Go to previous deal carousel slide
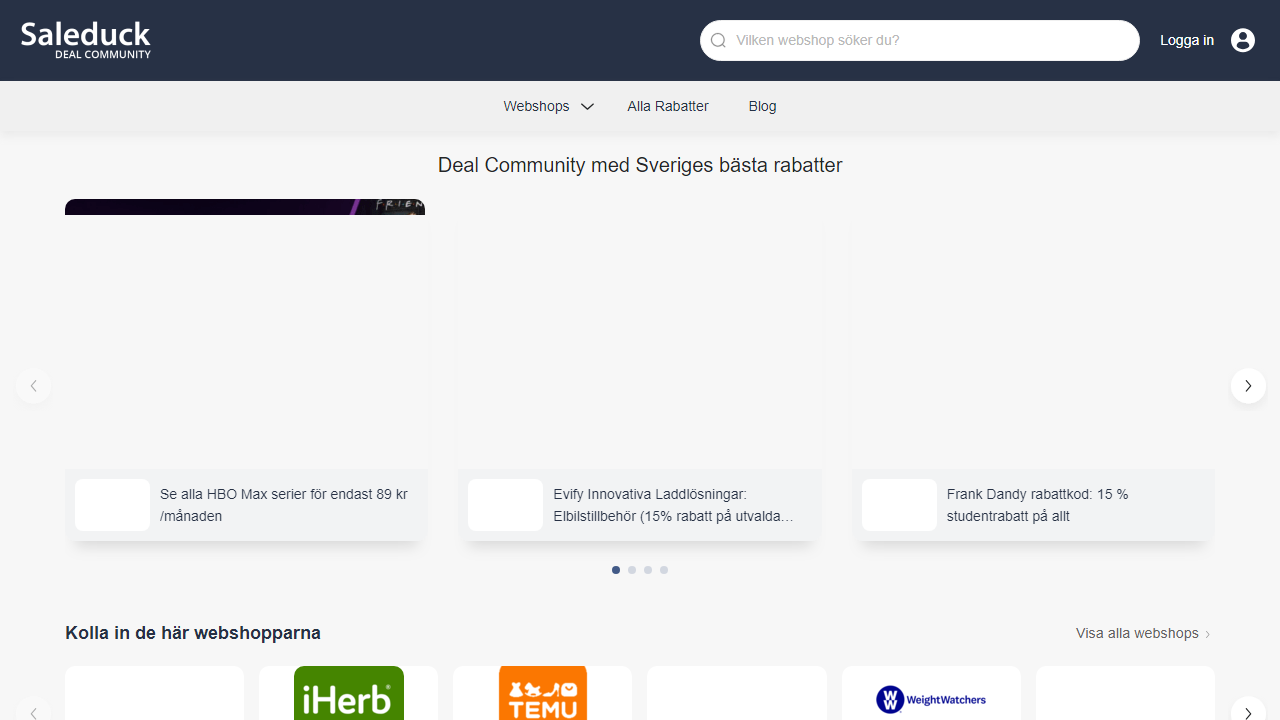 click(x=33, y=386)
